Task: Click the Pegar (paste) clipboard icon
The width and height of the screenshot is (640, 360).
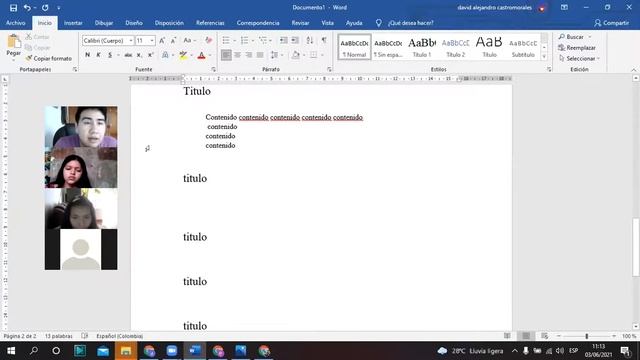Action: tap(13, 42)
